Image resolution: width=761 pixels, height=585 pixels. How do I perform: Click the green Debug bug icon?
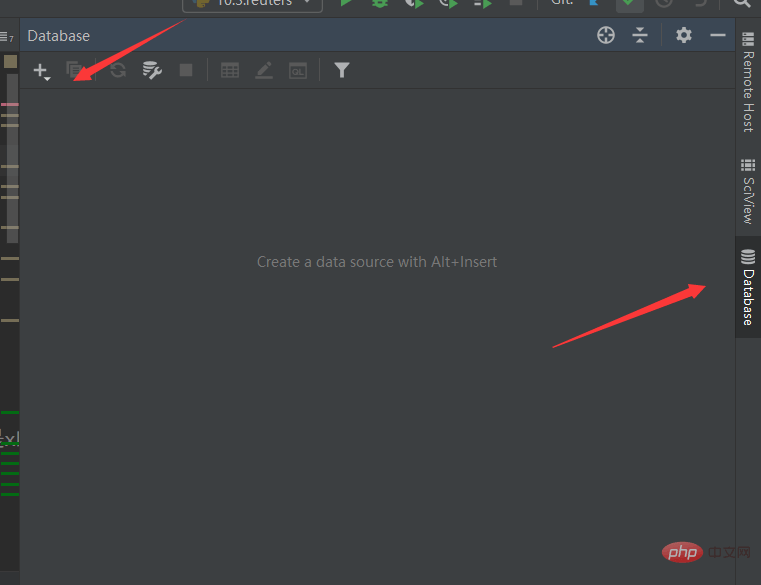(x=380, y=3)
